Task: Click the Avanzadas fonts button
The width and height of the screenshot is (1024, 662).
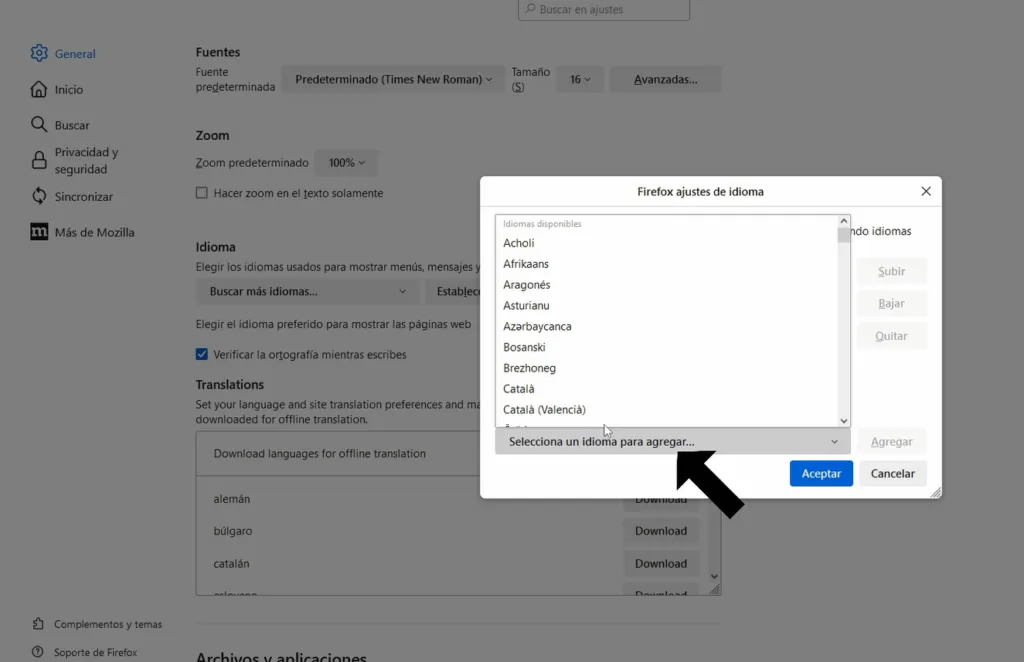Action: (665, 79)
